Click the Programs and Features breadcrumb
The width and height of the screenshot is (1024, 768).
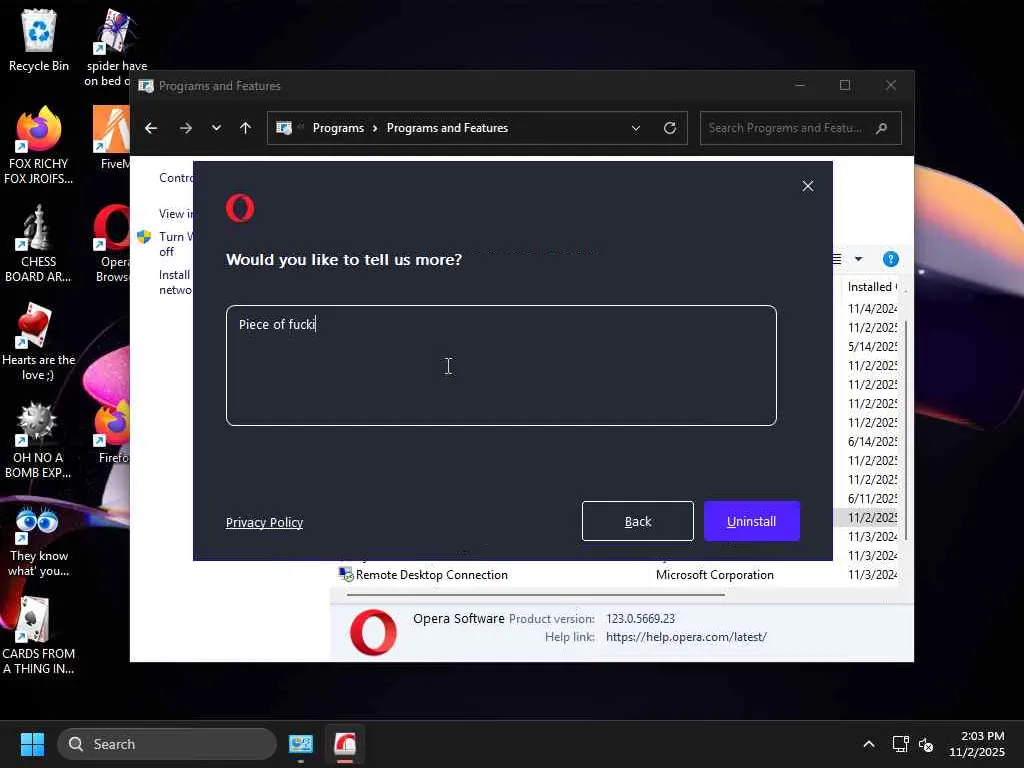pos(447,128)
